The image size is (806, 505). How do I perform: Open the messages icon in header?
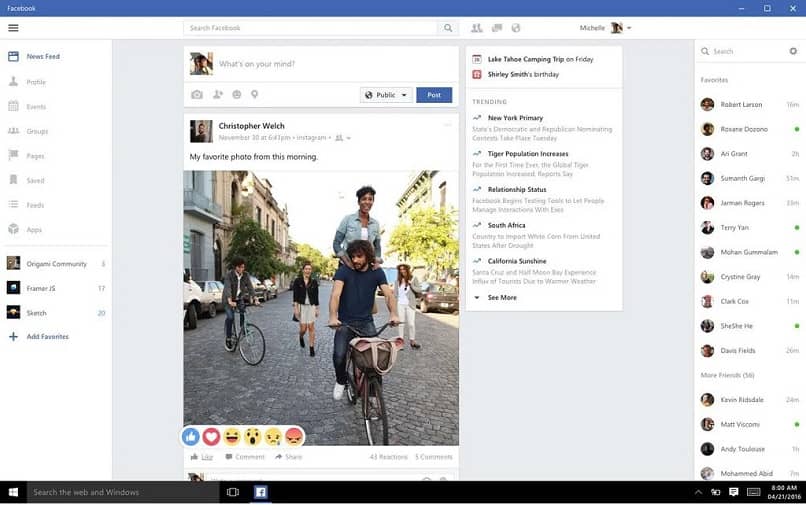(x=497, y=28)
